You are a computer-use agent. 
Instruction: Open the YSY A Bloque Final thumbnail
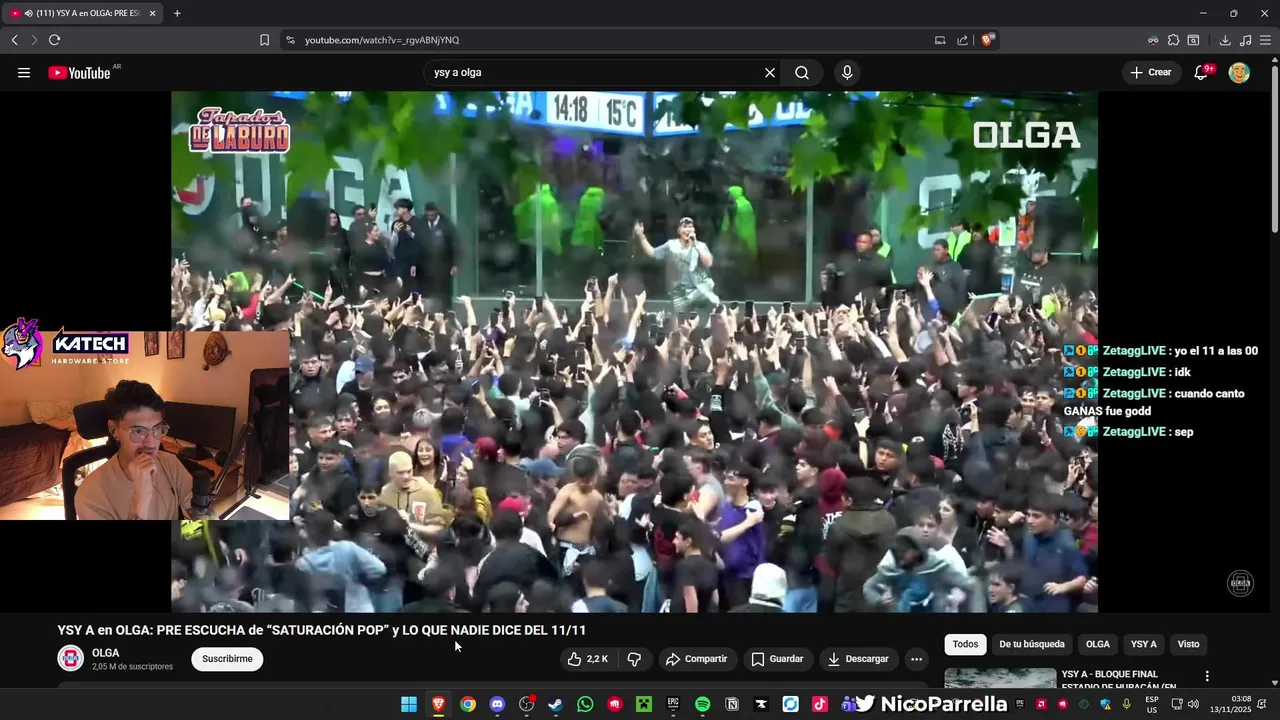pos(1000,678)
